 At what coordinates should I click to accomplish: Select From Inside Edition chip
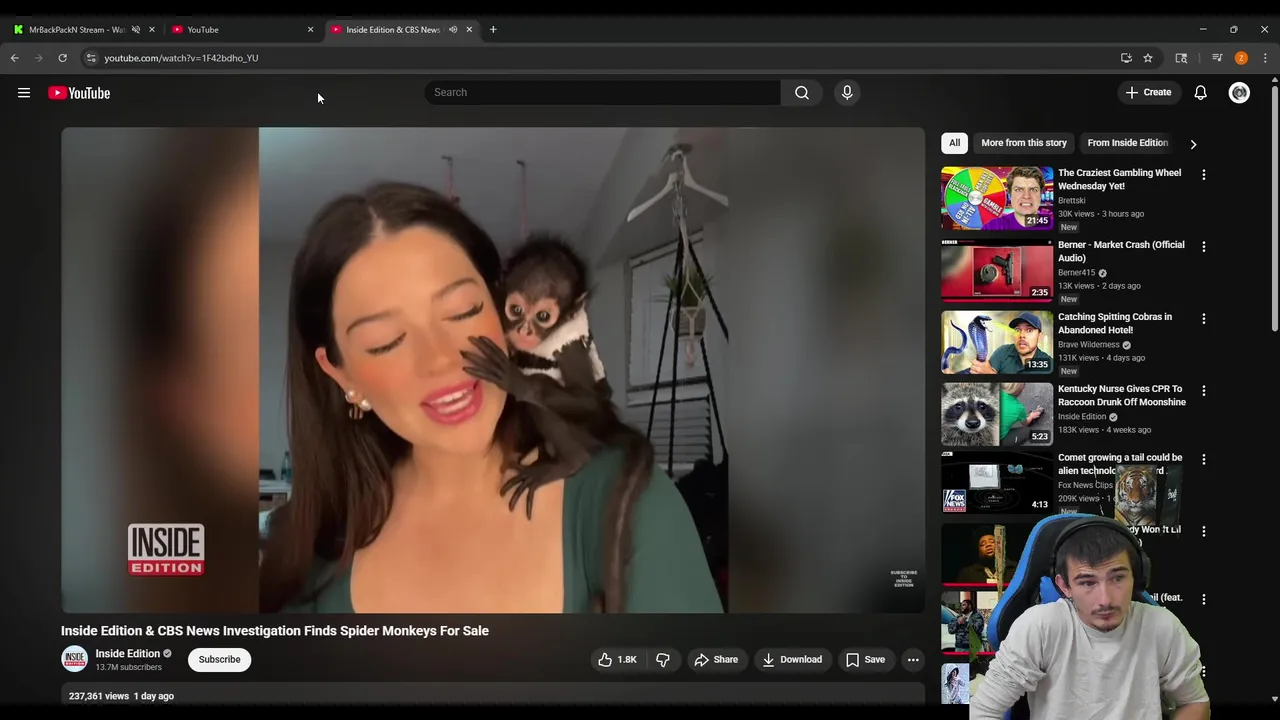tap(1127, 143)
